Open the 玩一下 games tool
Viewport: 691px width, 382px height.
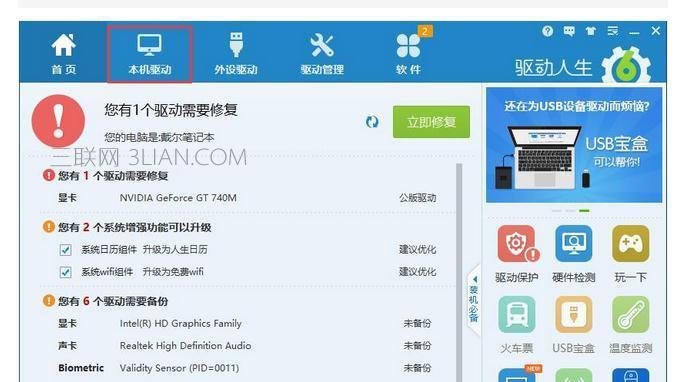(x=630, y=254)
